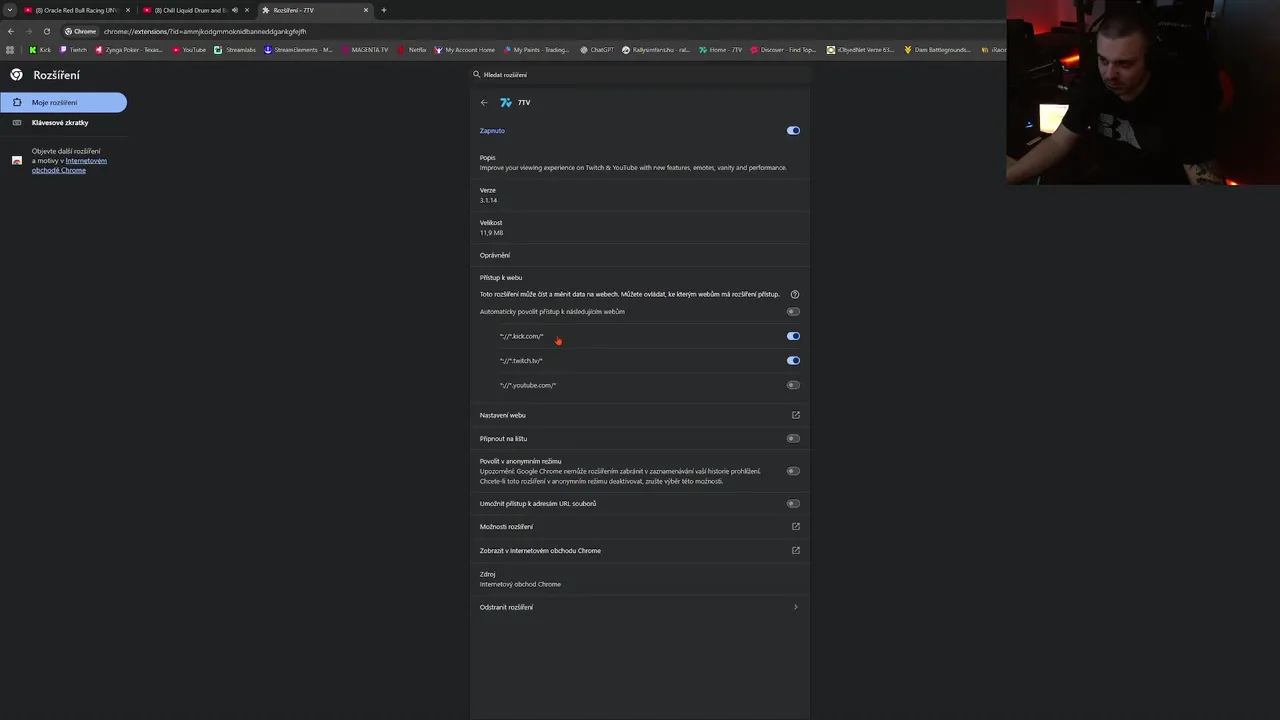
Task: Click the size value 11,9 MB
Action: (491, 233)
